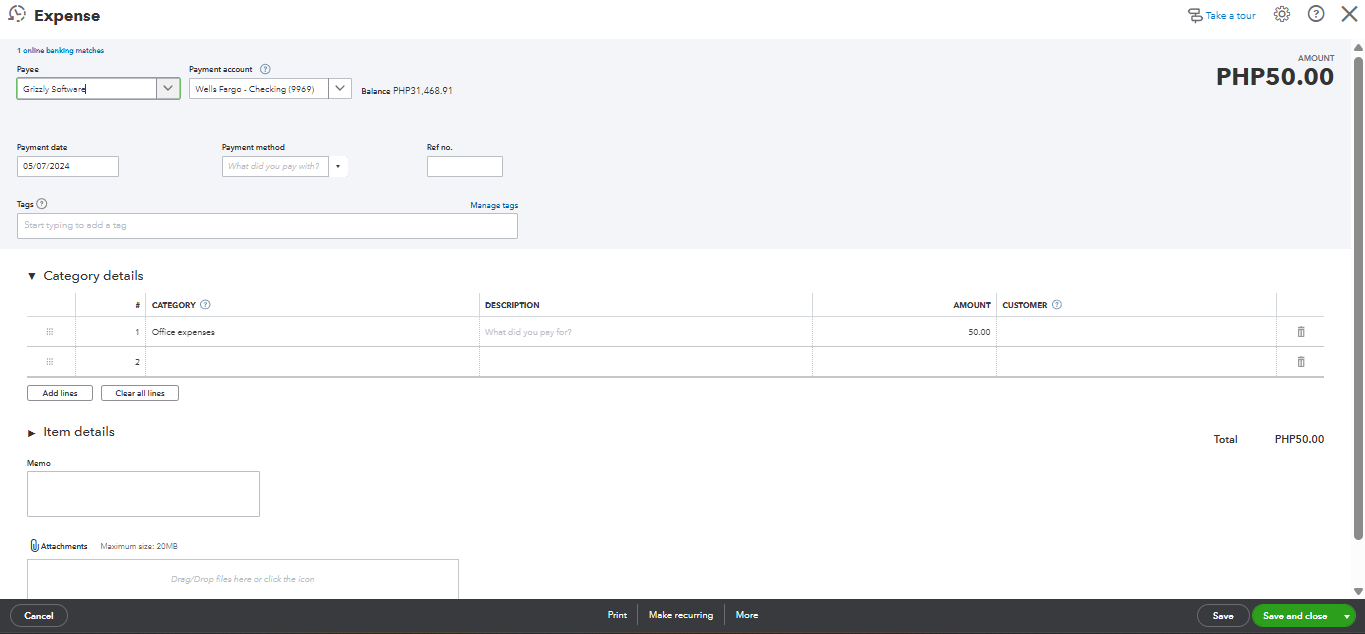Viewport: 1365px width, 634px height.
Task: Click Make recurring in the footer
Action: point(681,615)
